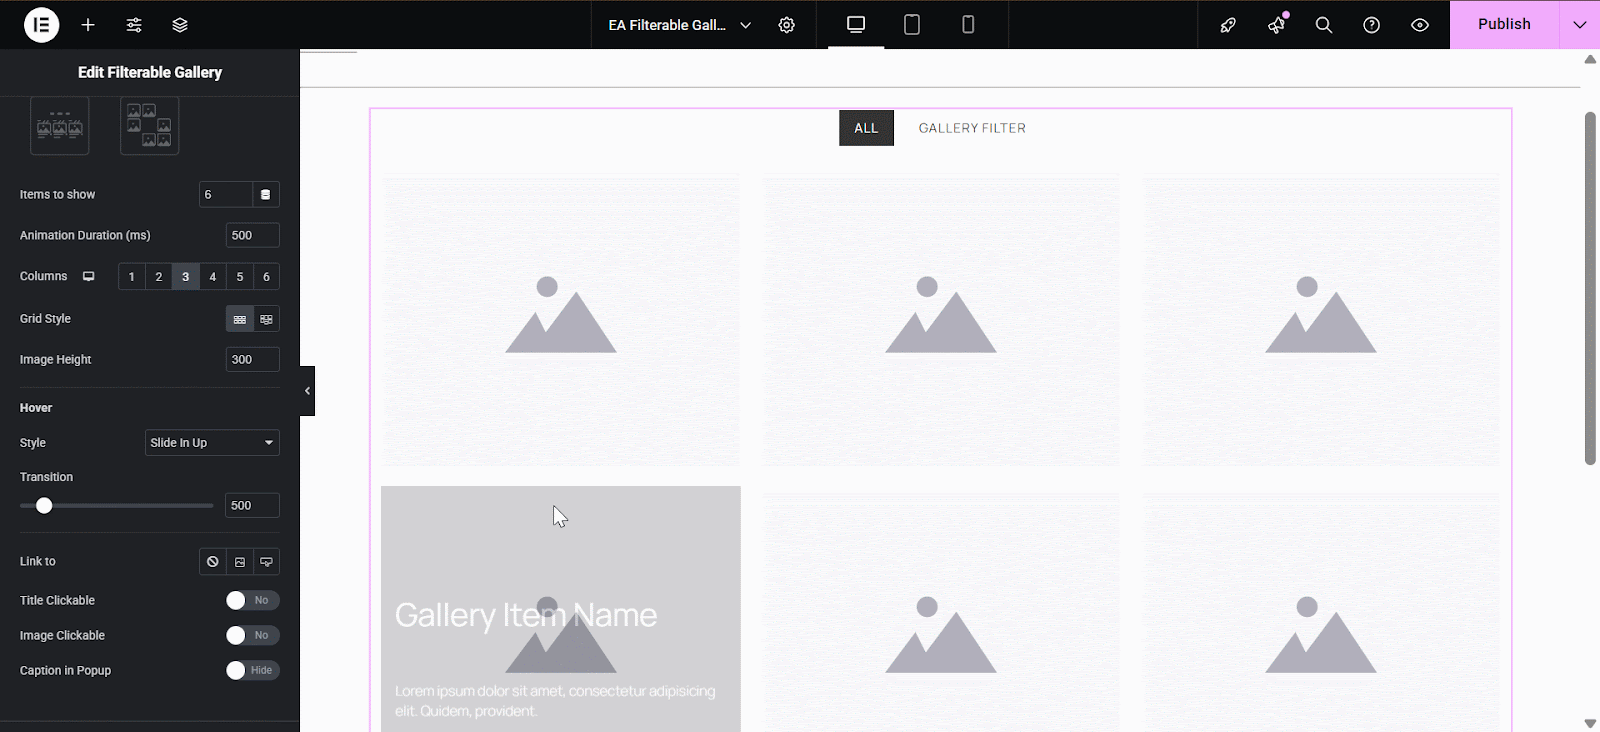Click the scroll up arrow

(x=1590, y=60)
